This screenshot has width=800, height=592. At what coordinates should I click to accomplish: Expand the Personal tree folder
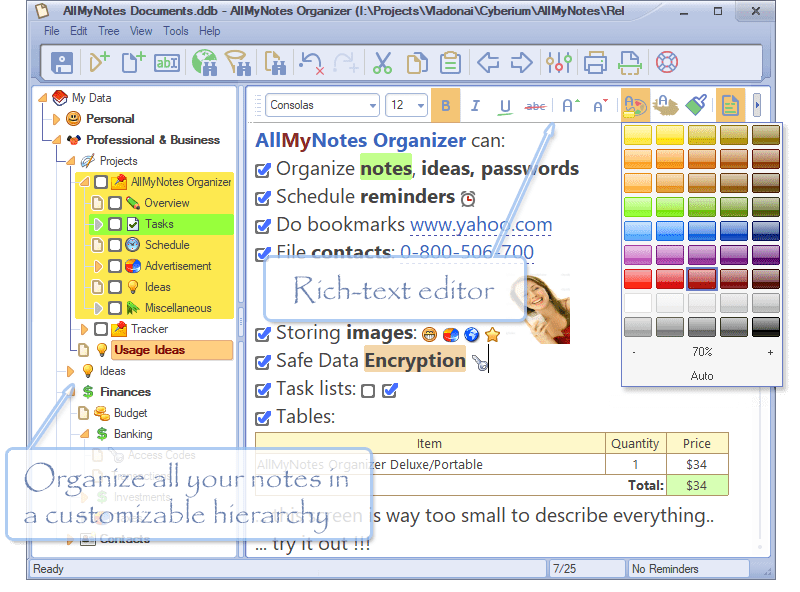tap(57, 119)
